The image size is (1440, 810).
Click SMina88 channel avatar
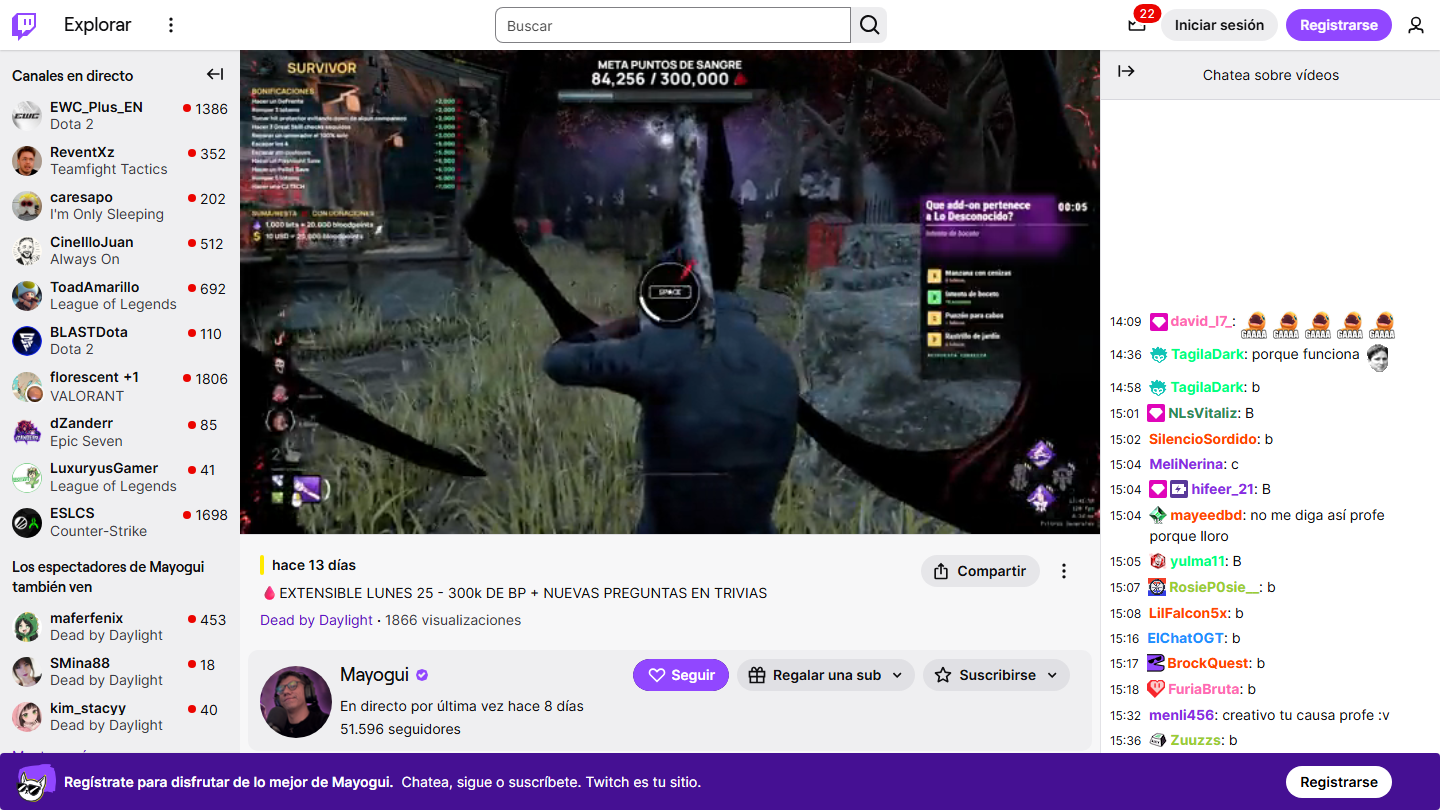tap(27, 672)
